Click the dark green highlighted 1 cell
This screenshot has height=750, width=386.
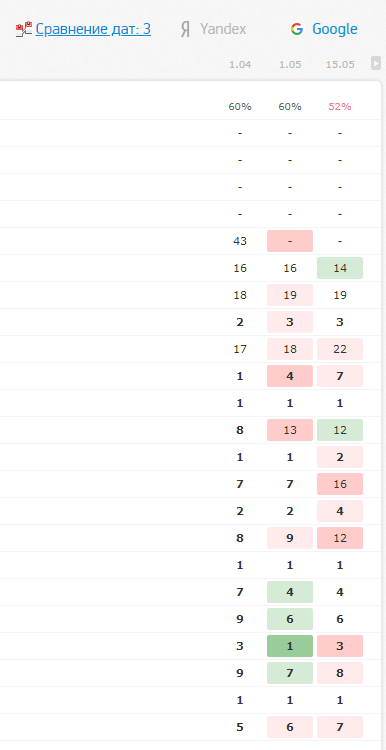click(x=290, y=646)
